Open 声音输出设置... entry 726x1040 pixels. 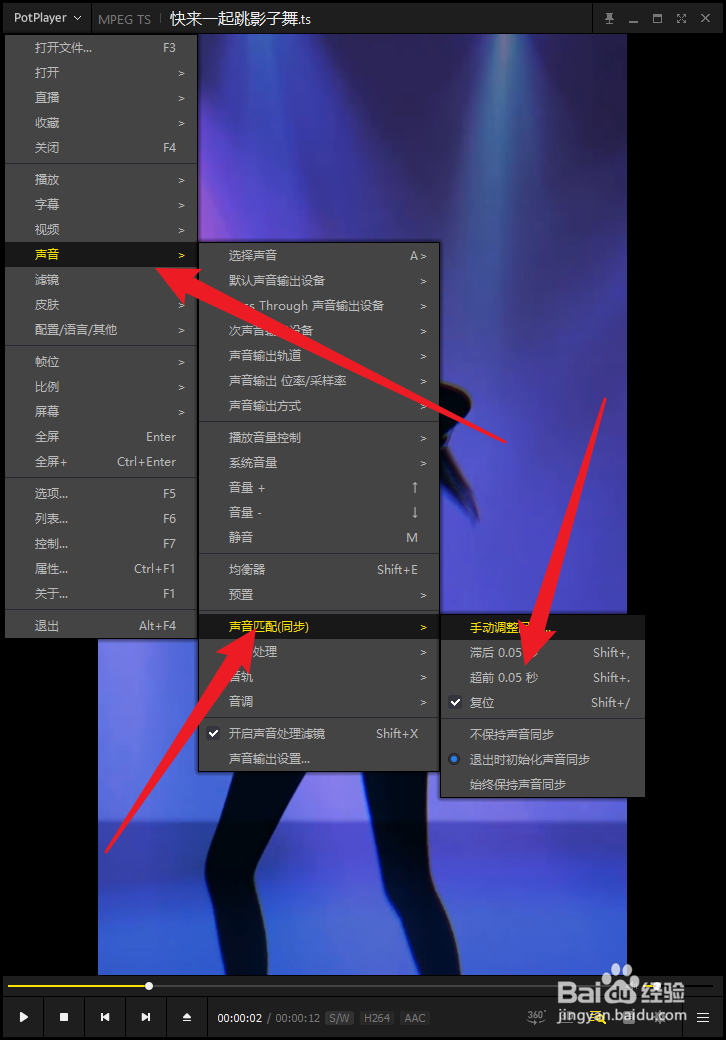click(x=319, y=759)
